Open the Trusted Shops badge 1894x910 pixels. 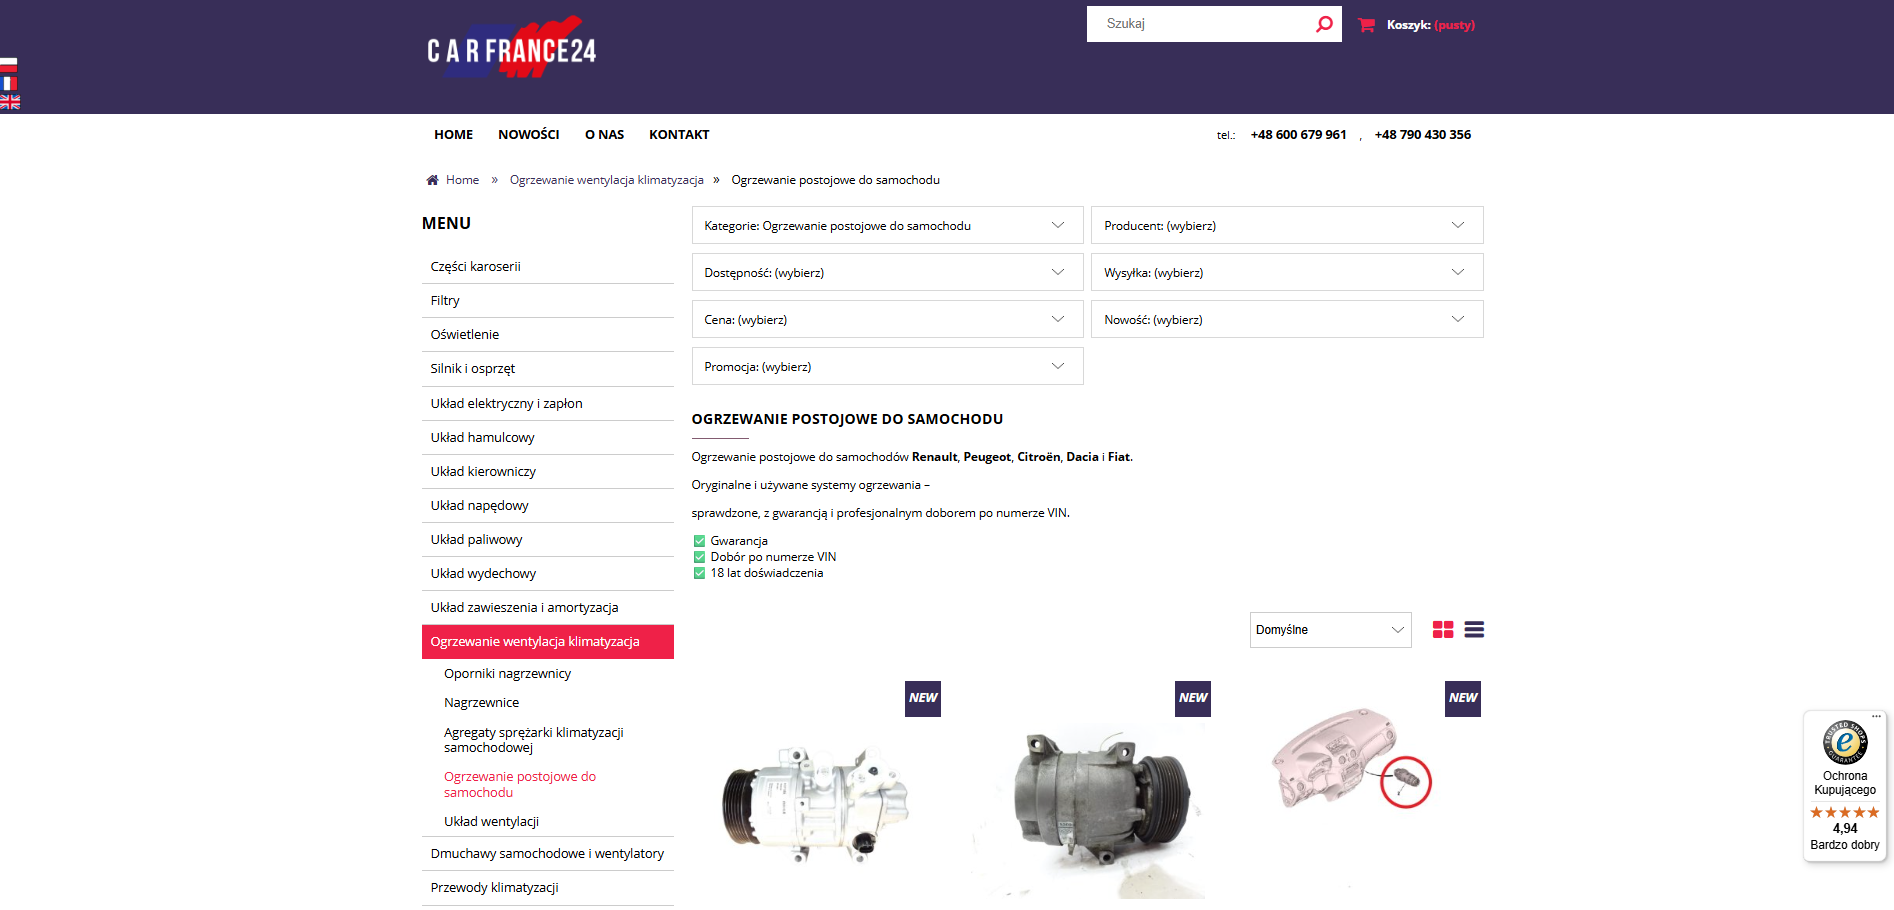tap(1844, 785)
